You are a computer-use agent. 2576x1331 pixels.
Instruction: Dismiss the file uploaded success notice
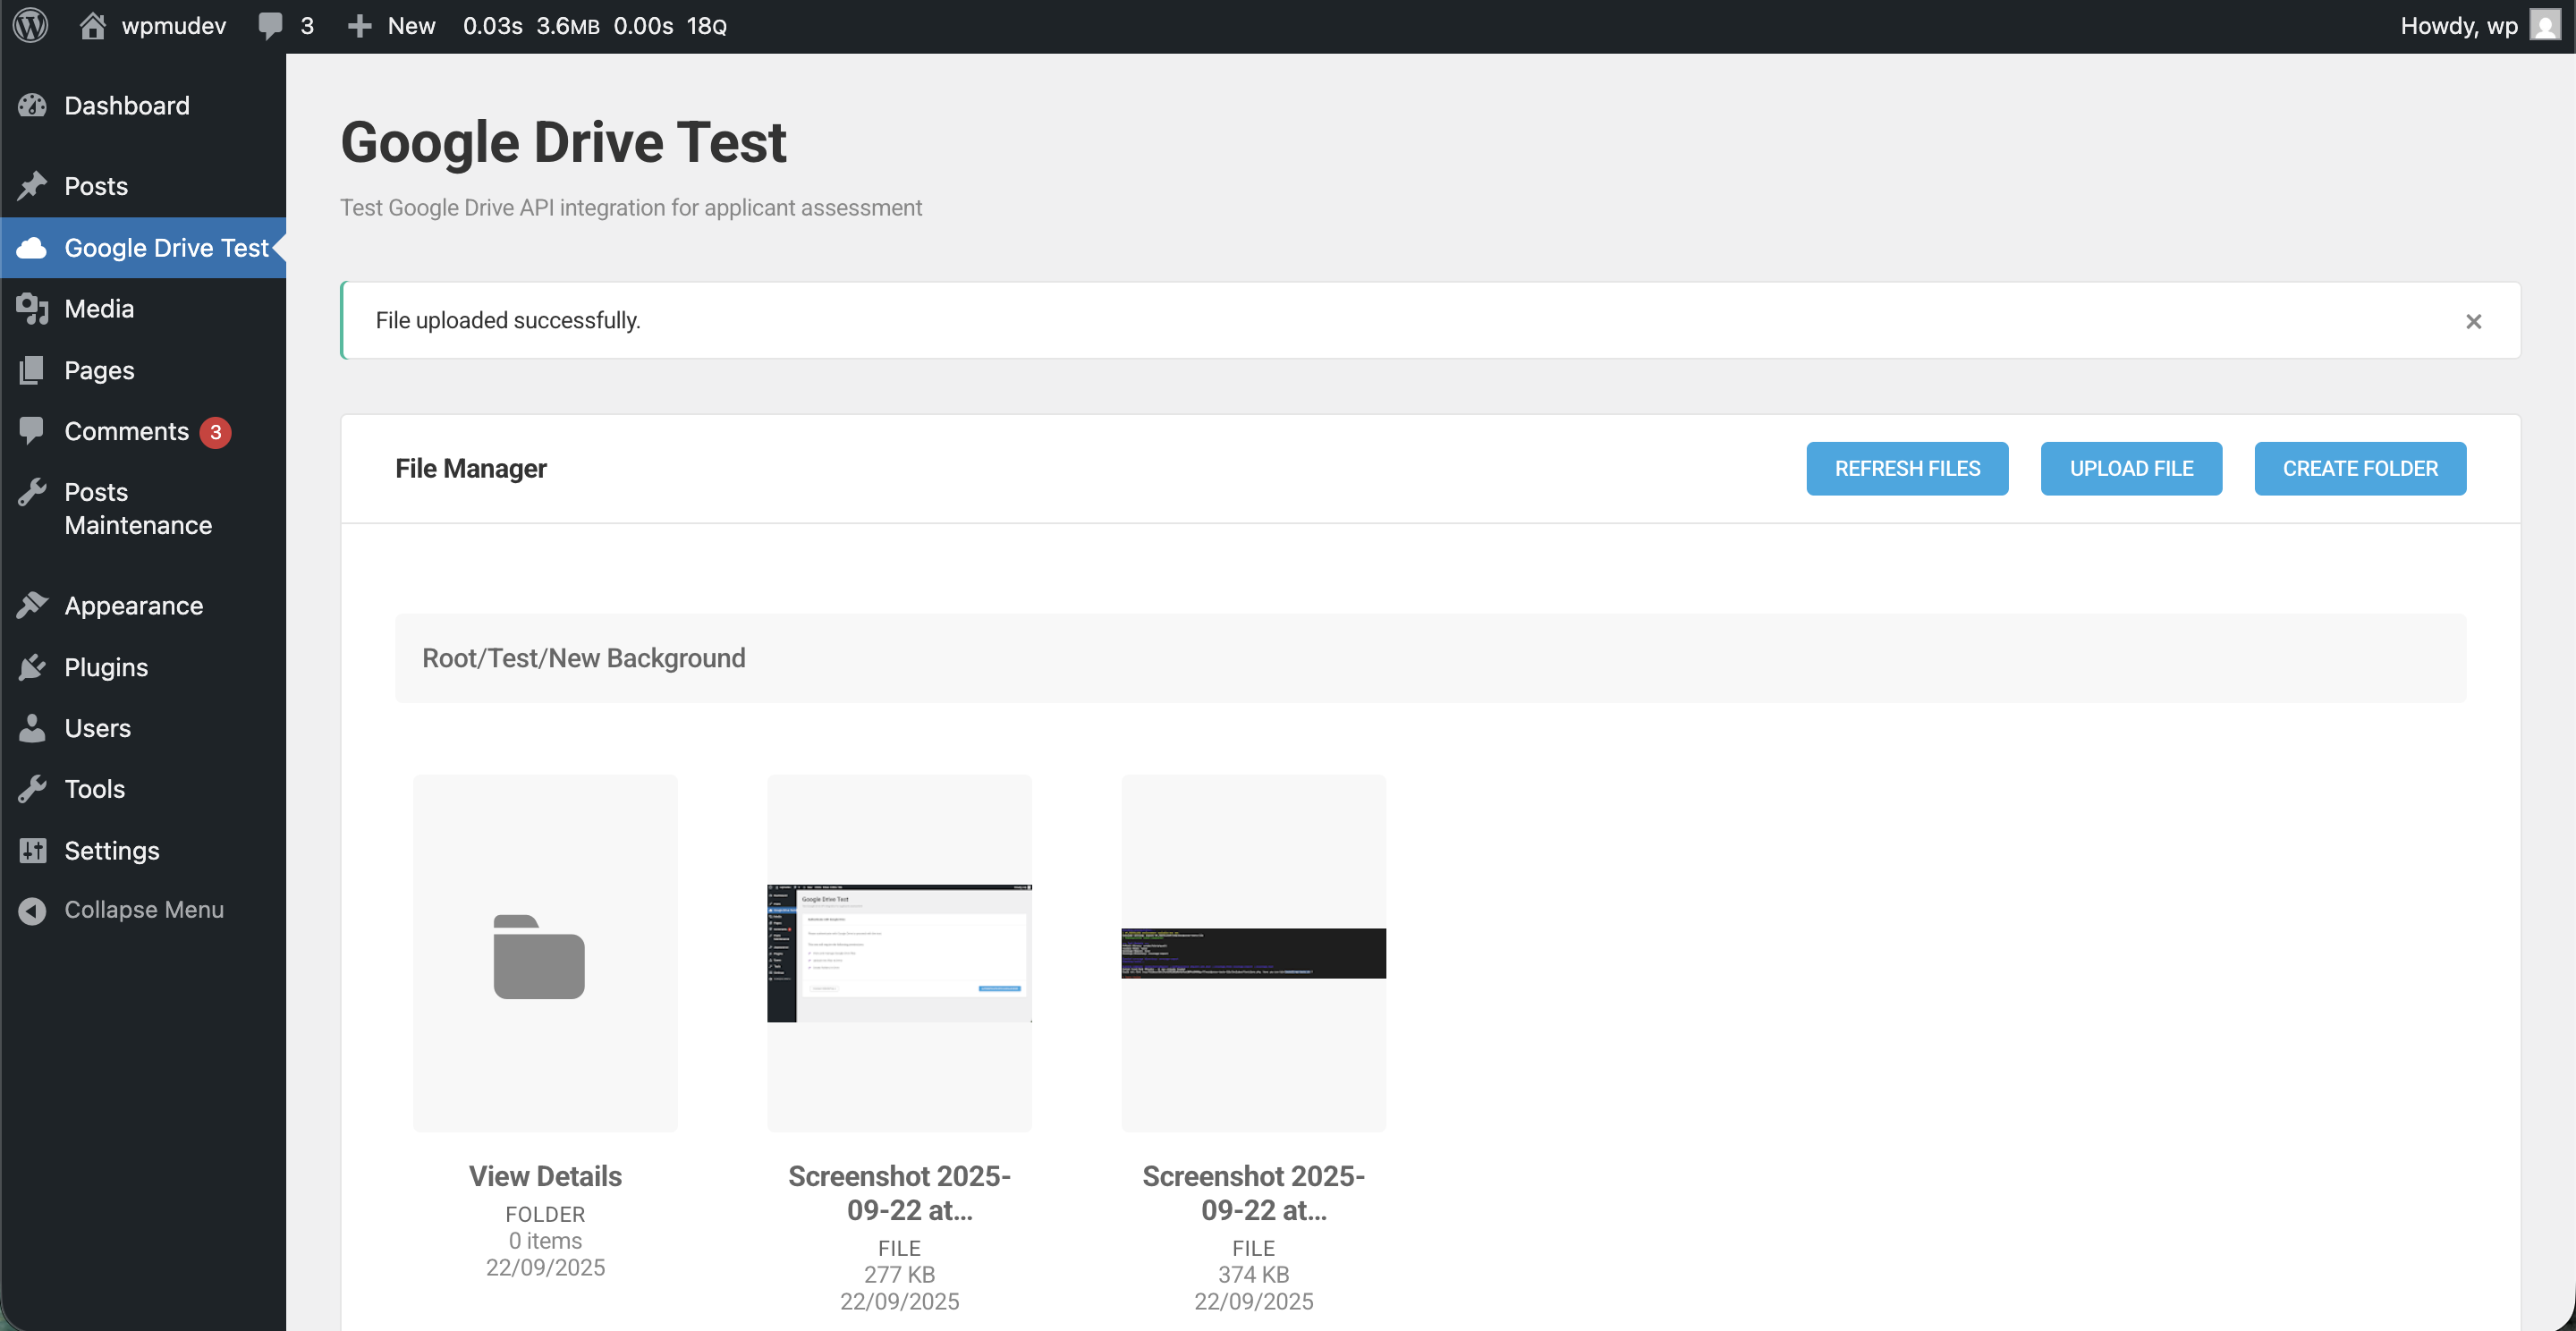tap(2473, 321)
